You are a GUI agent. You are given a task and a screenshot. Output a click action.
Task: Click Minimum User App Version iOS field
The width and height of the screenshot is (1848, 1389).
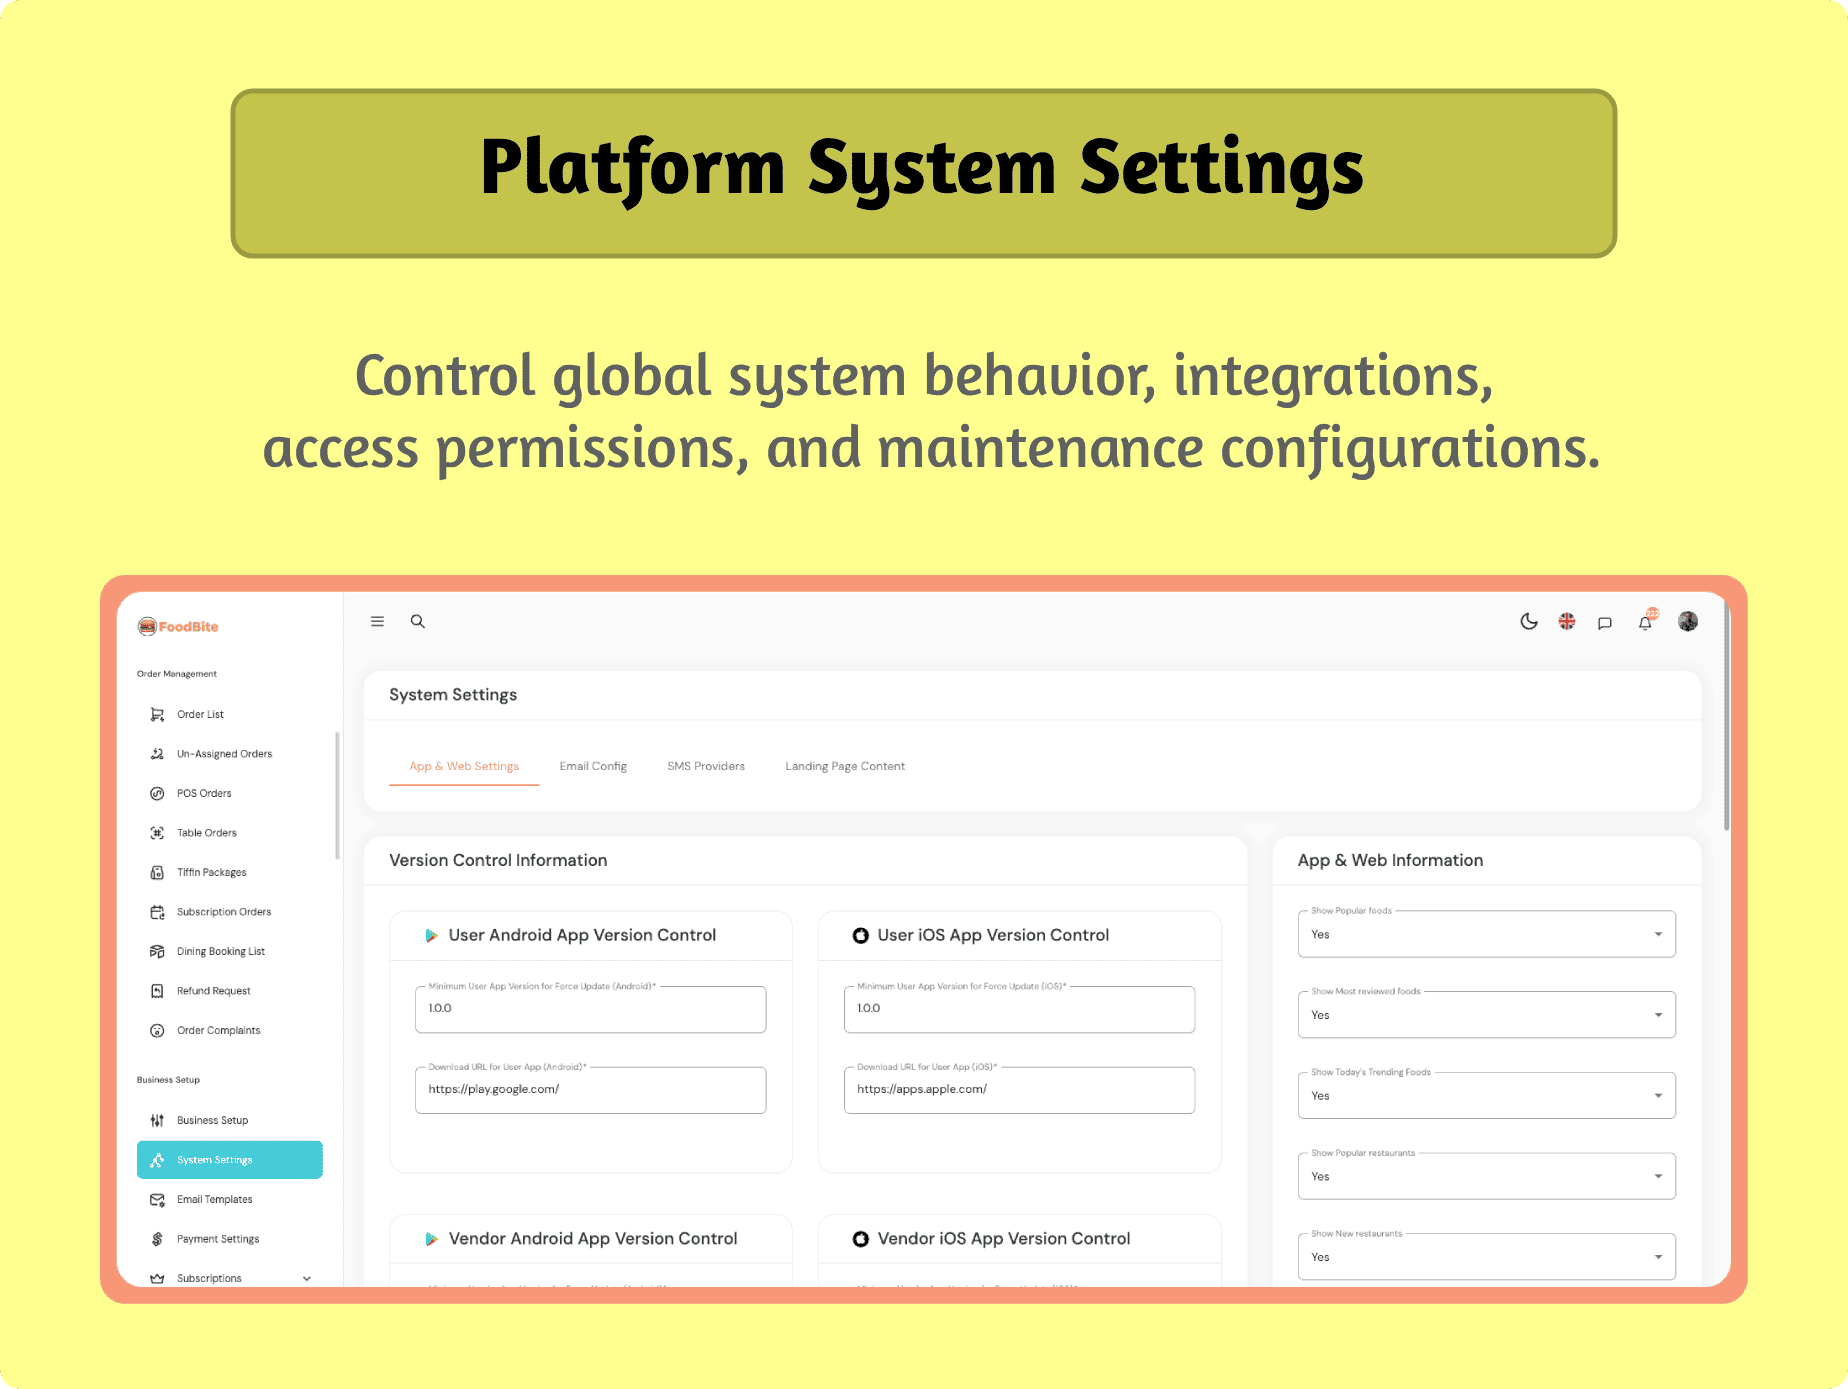pyautogui.click(x=1019, y=1009)
